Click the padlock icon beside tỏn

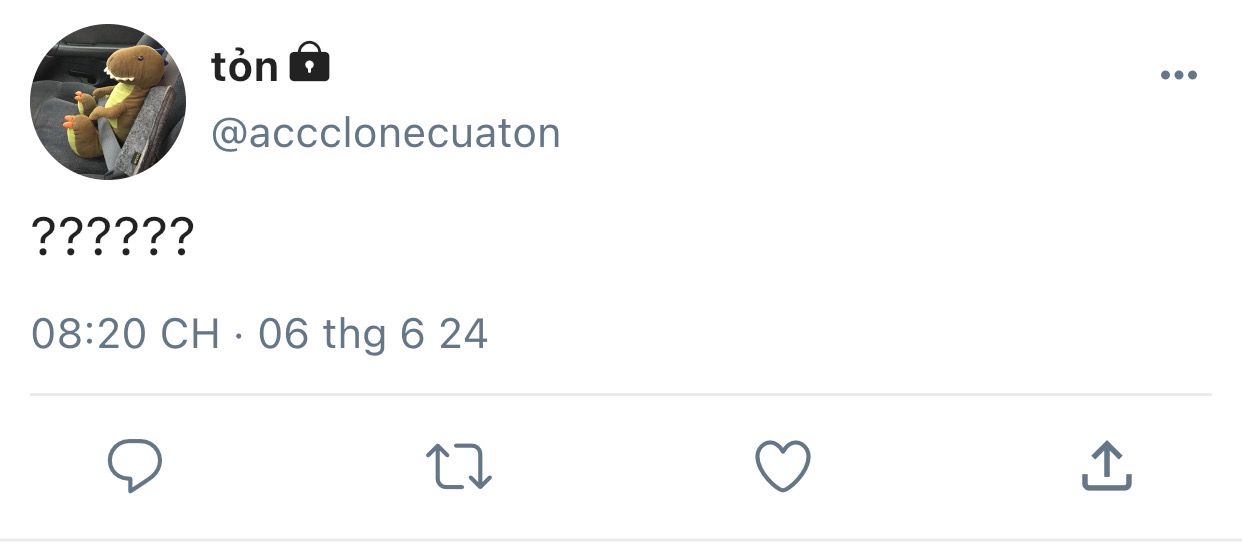(309, 63)
